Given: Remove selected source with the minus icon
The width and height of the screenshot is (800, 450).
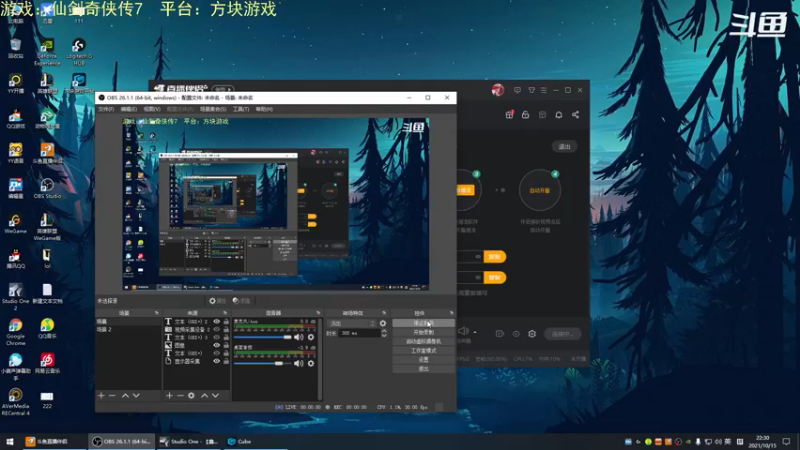Looking at the screenshot, I should pyautogui.click(x=180, y=395).
